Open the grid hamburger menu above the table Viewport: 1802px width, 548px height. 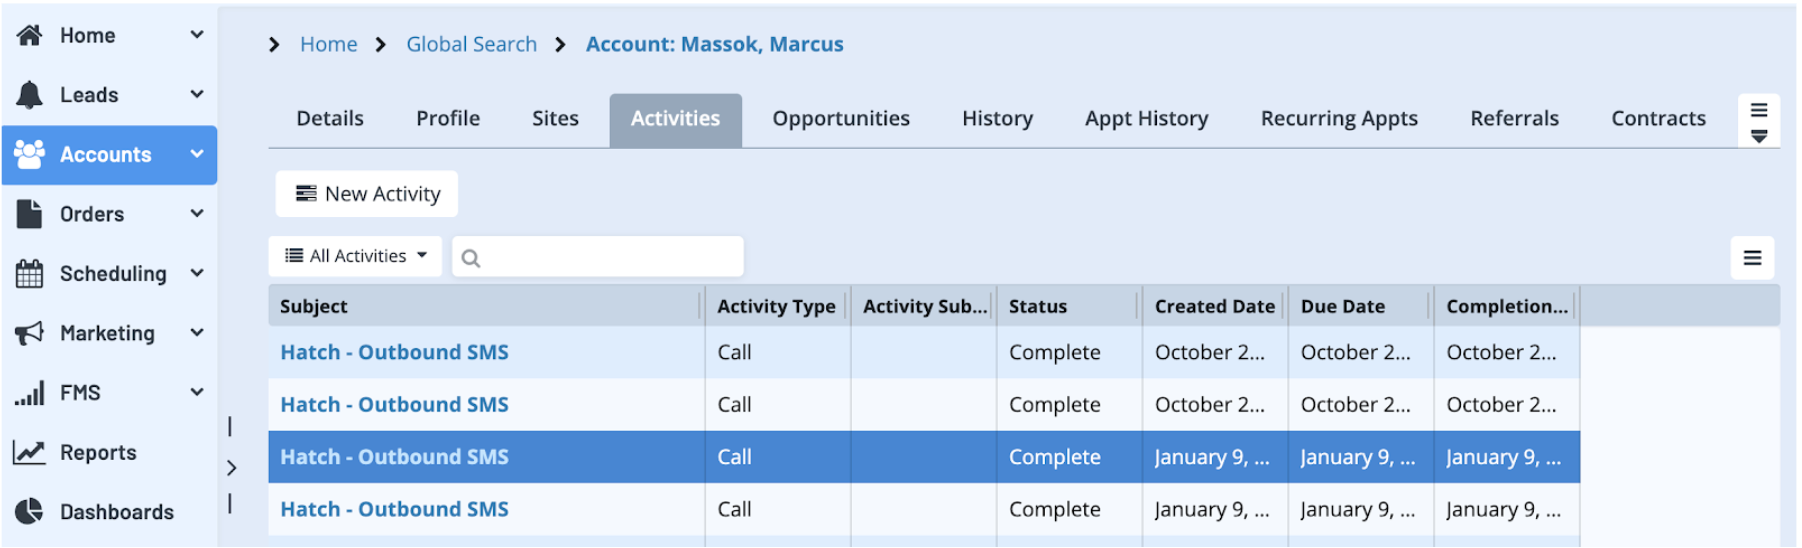tap(1752, 258)
